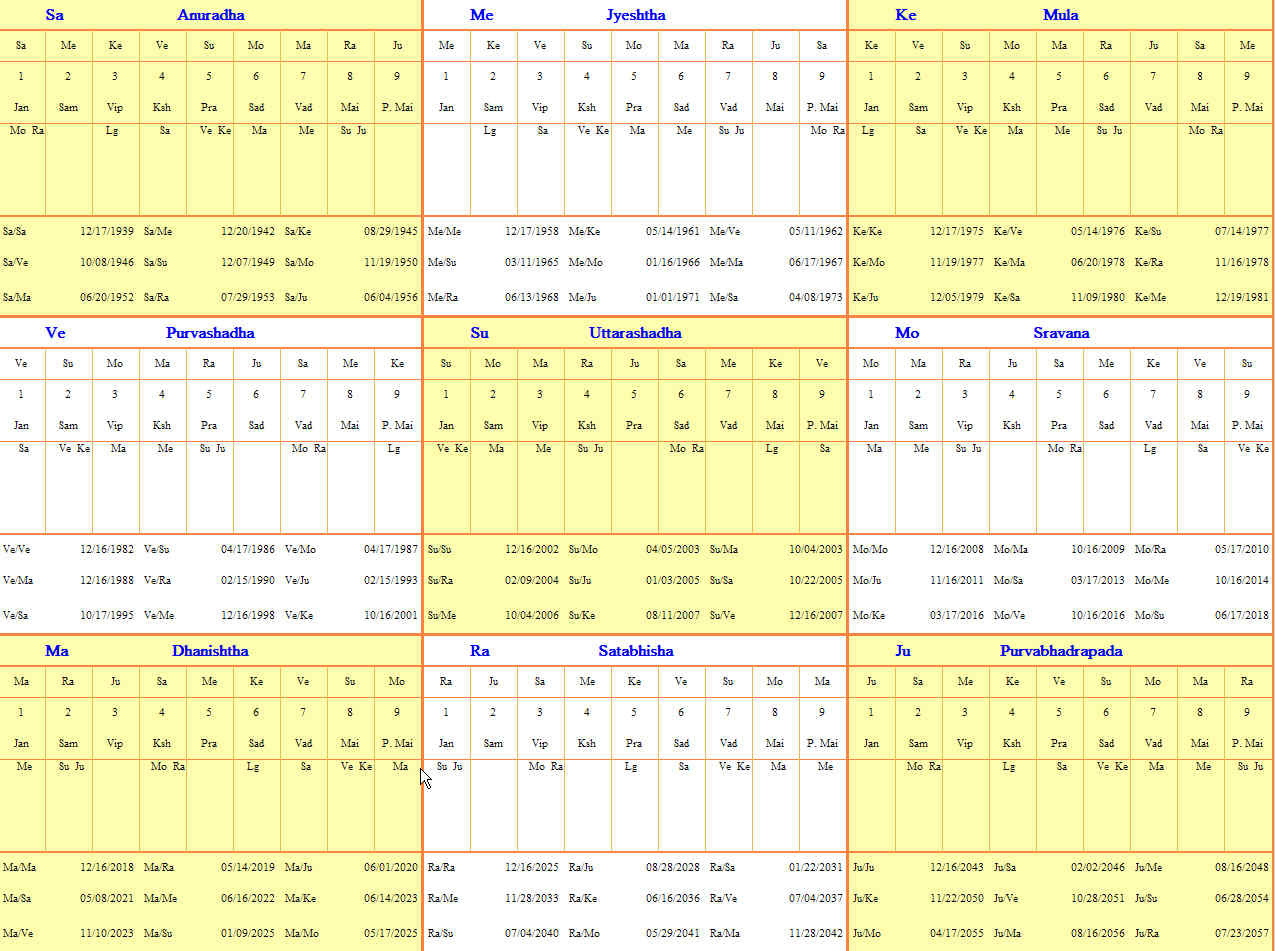Image resolution: width=1275 pixels, height=951 pixels.
Task: Select the Mo/Mo date 12/16/2008
Action: point(957,549)
